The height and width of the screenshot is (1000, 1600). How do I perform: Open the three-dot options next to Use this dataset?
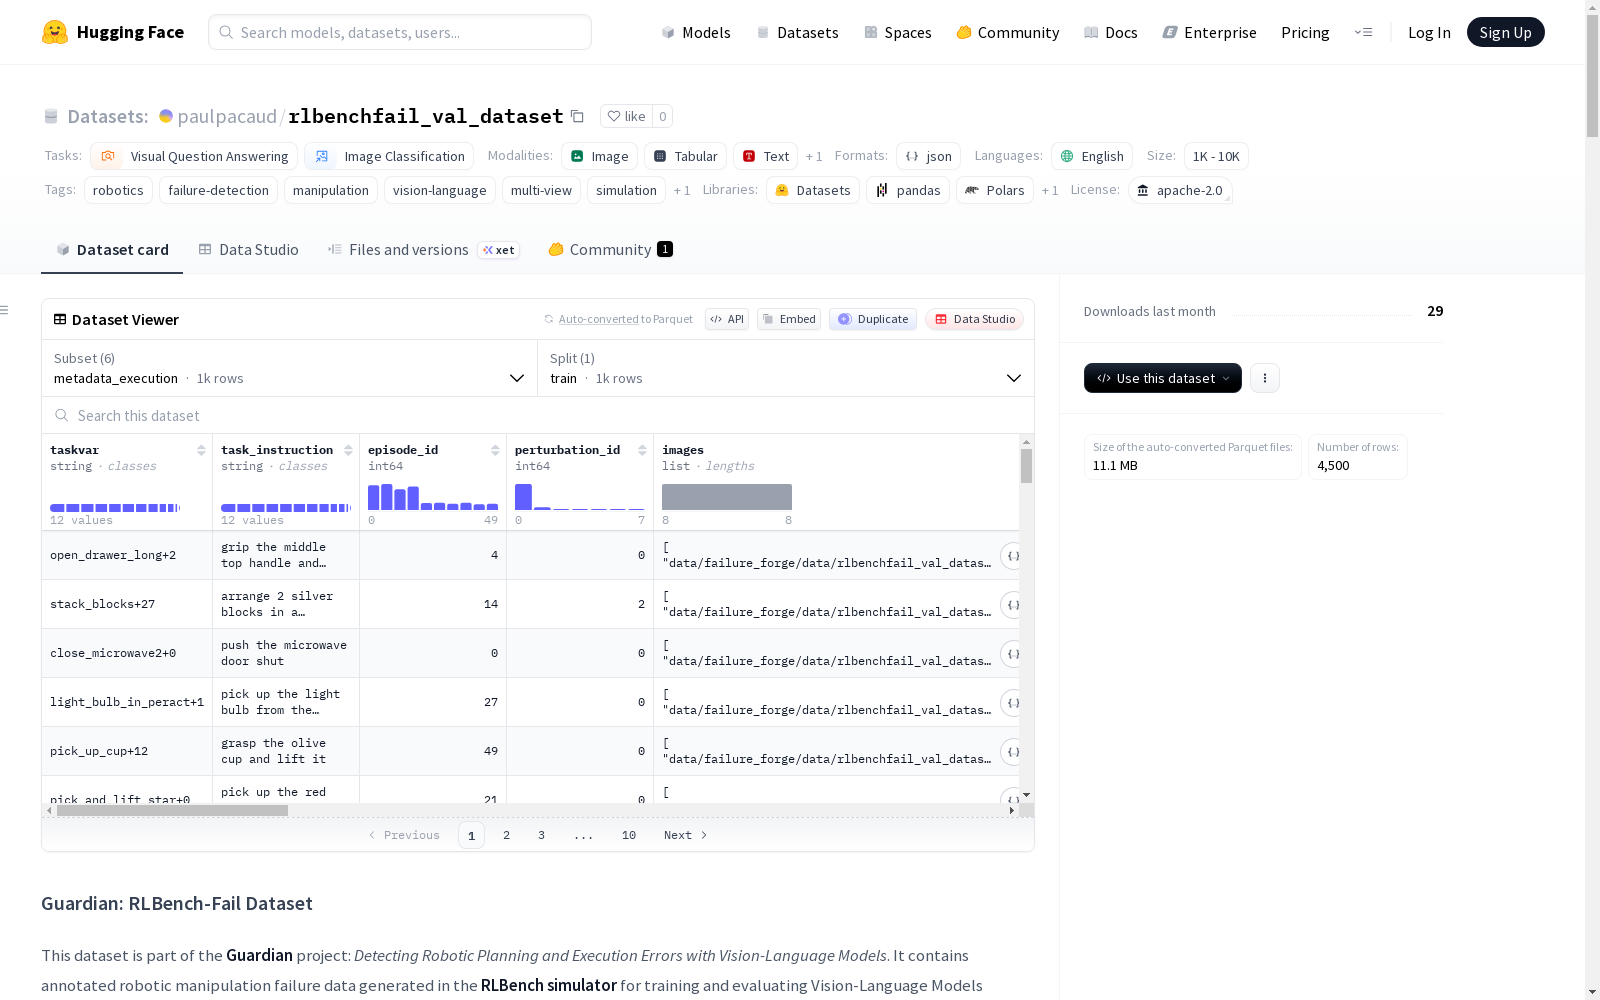coord(1265,378)
